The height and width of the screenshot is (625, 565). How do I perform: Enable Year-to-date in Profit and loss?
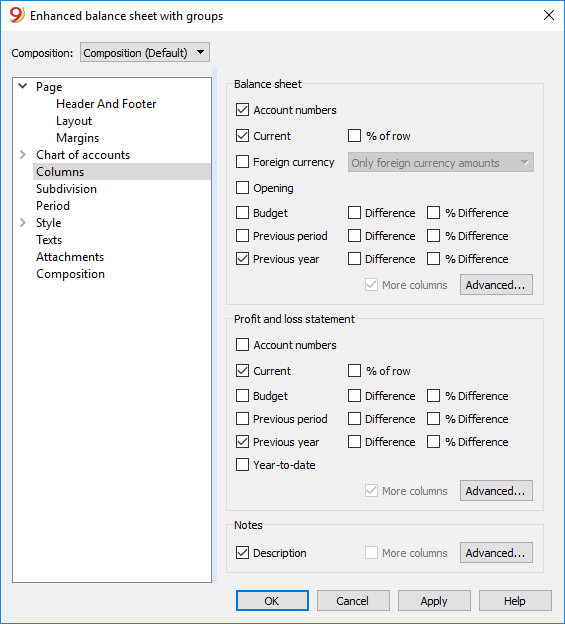(242, 464)
